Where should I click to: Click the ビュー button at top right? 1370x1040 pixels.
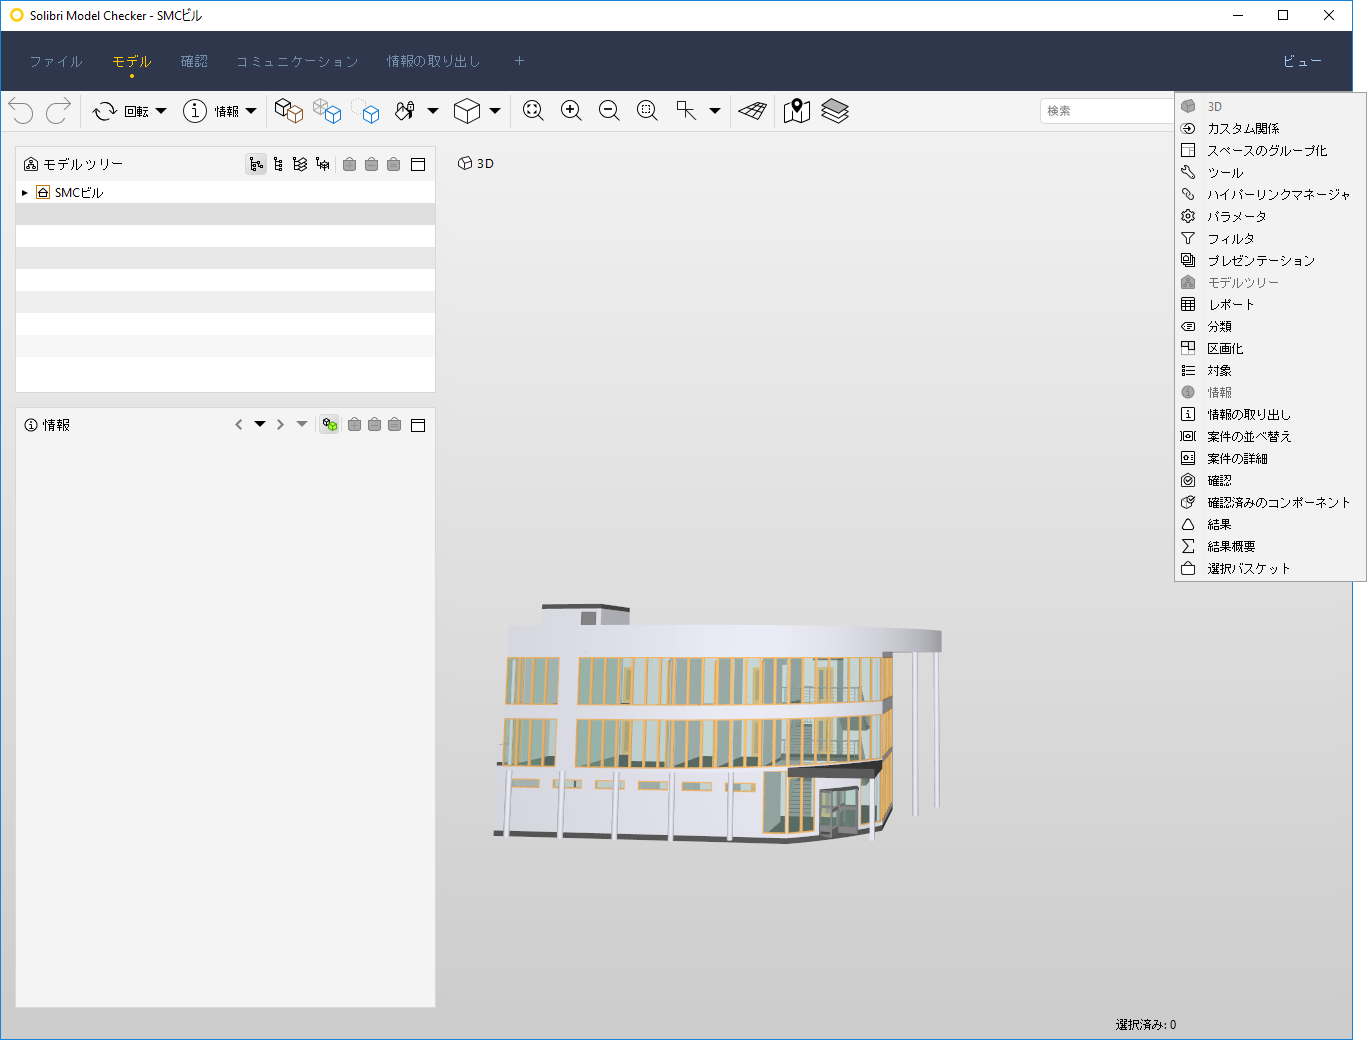(1302, 61)
